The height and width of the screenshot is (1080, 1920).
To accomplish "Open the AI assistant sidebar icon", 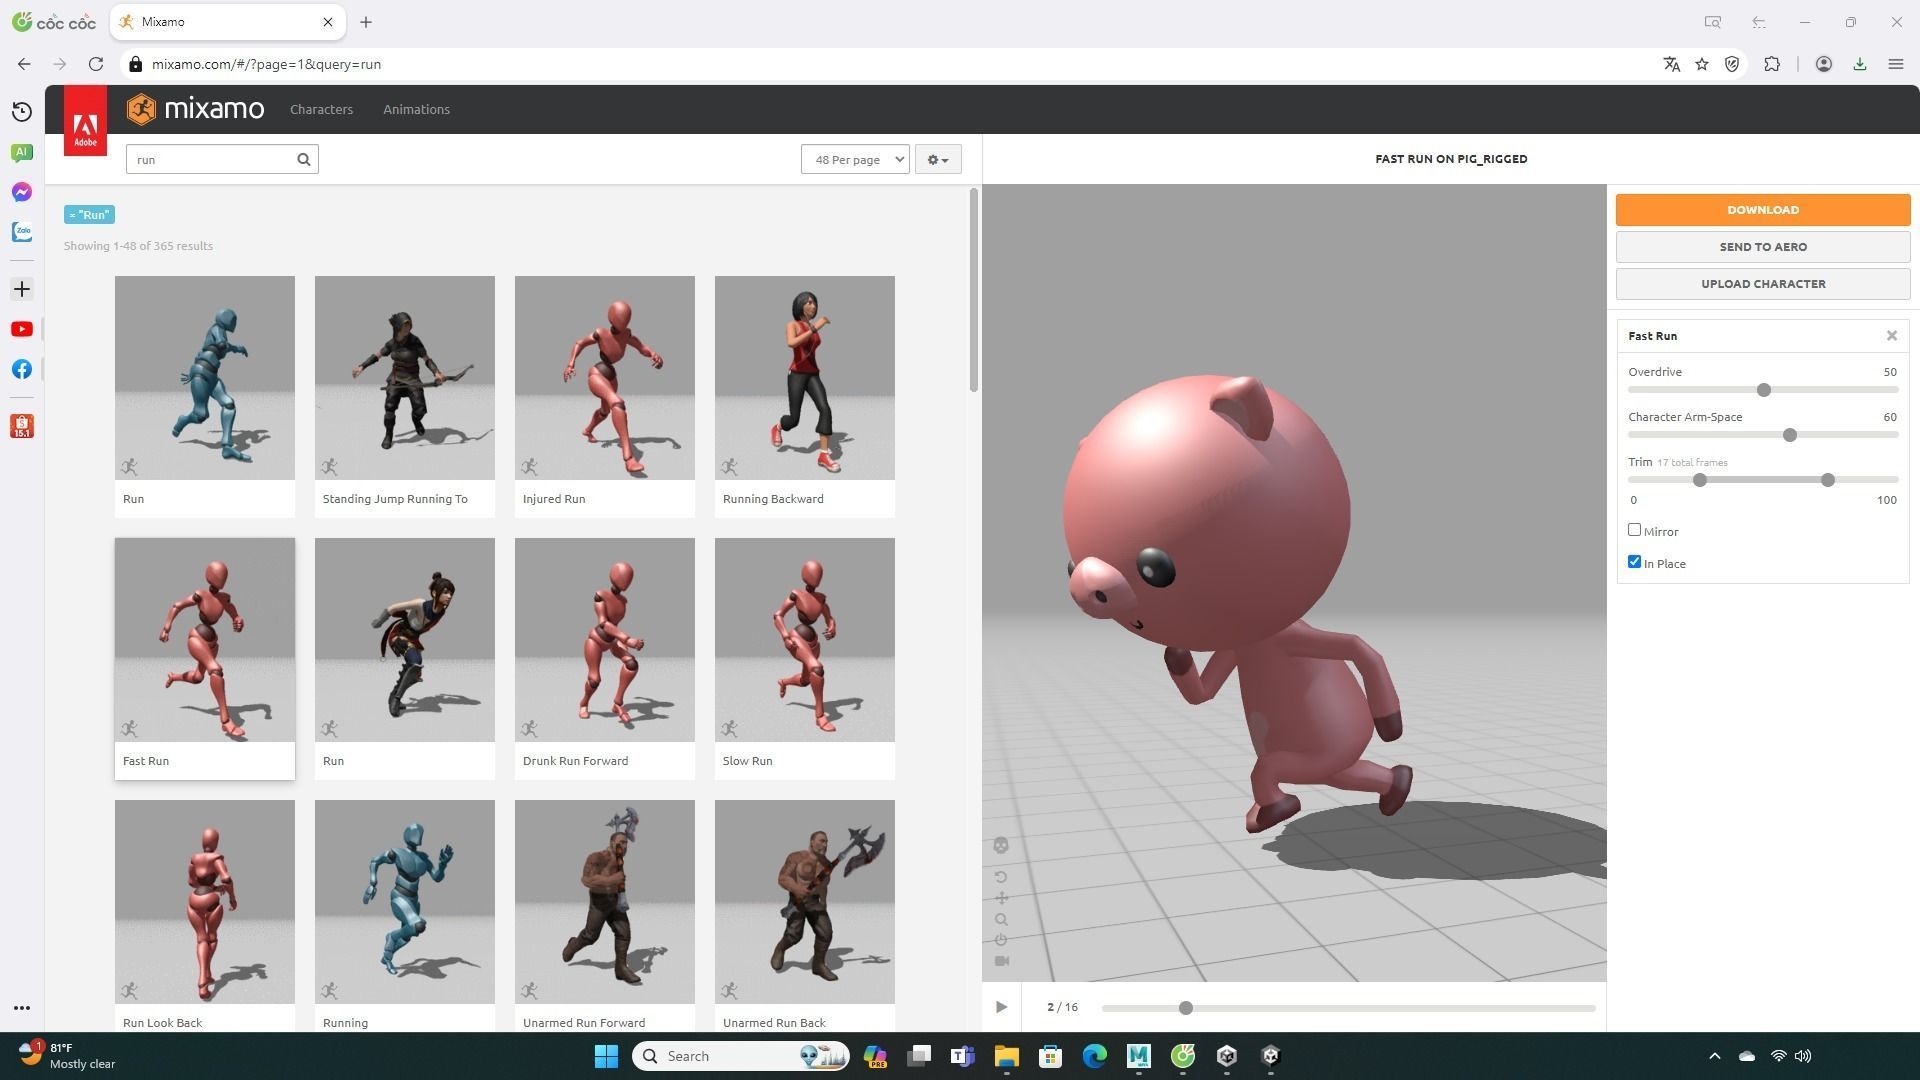I will point(22,152).
